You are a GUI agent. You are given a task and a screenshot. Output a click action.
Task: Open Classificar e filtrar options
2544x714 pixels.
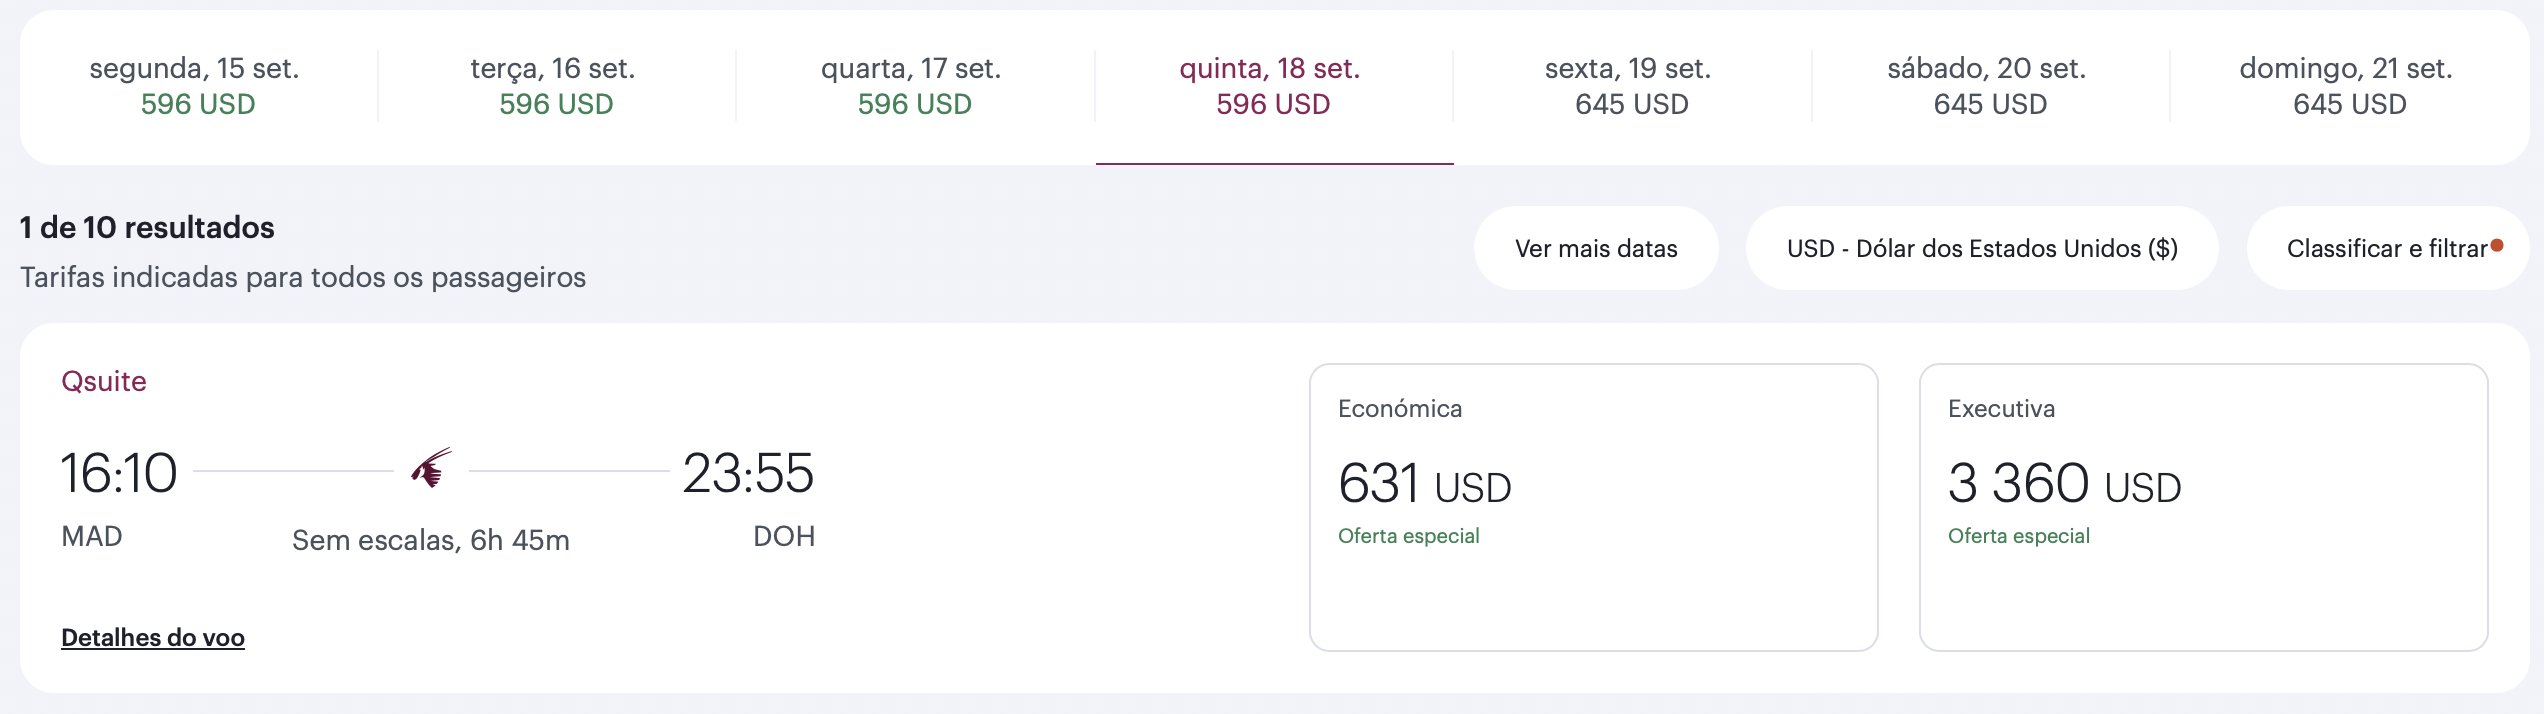[2388, 248]
